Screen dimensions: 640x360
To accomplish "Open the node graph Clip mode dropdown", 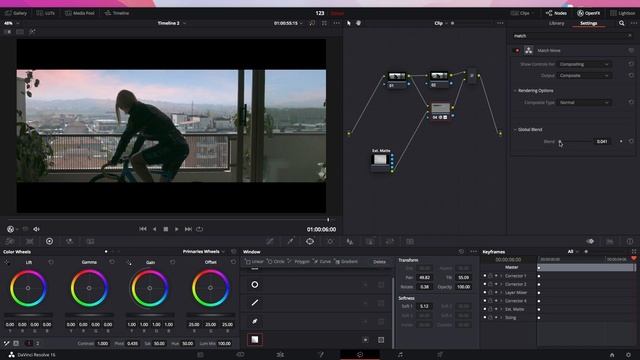I will click(x=441, y=23).
